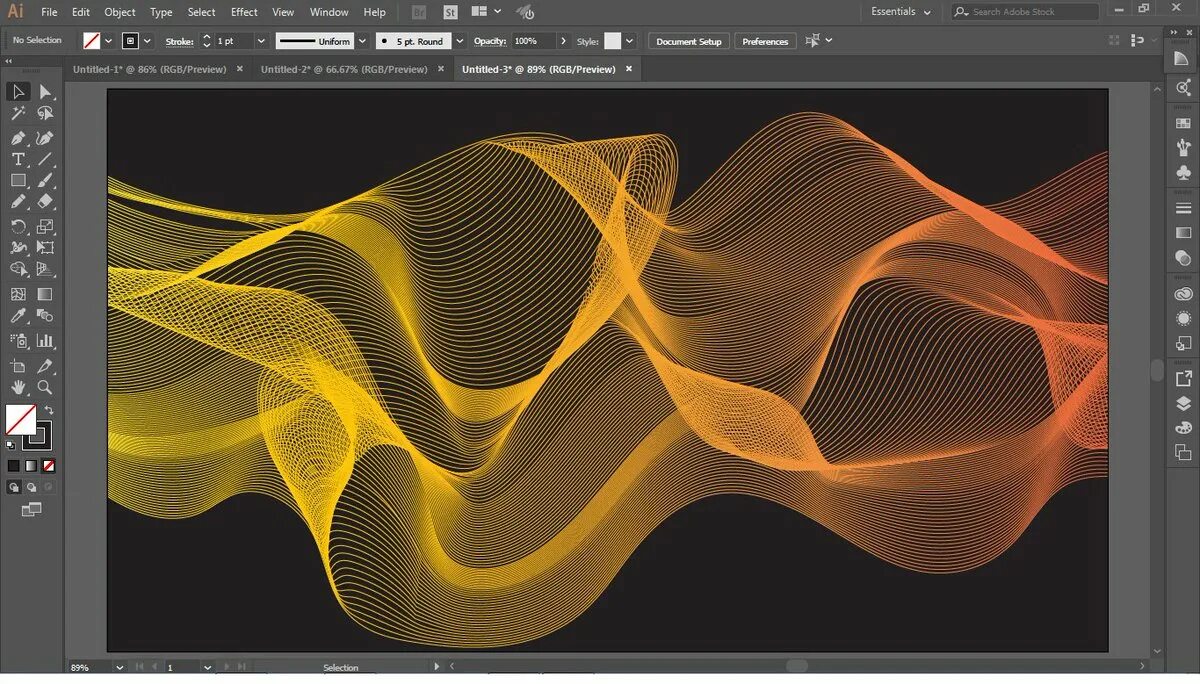
Task: Set paint mode to Color
Action: [13, 466]
